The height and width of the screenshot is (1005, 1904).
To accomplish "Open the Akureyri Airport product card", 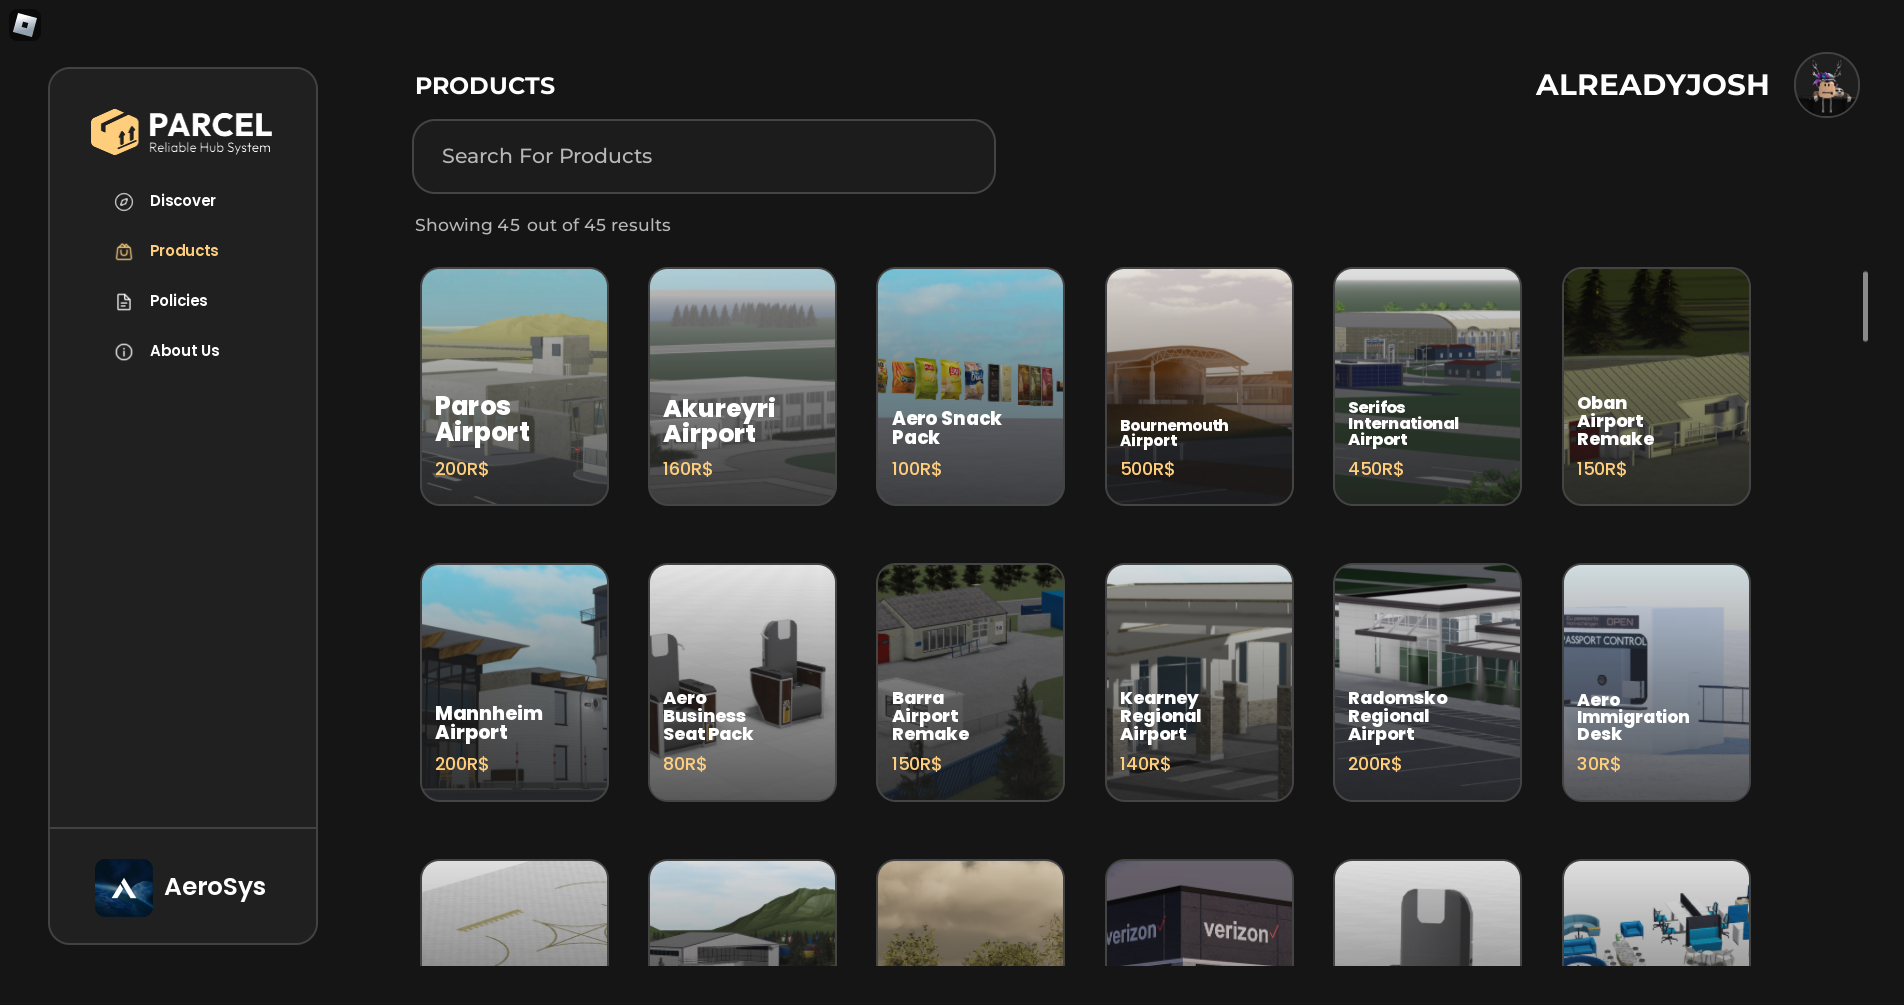I will [742, 386].
